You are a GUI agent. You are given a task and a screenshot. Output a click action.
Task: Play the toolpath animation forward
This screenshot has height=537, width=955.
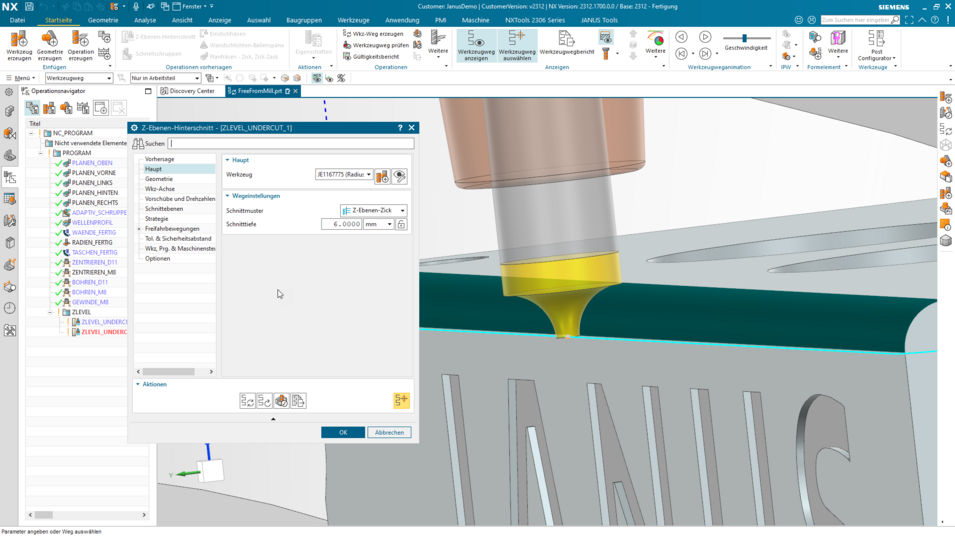coord(705,37)
